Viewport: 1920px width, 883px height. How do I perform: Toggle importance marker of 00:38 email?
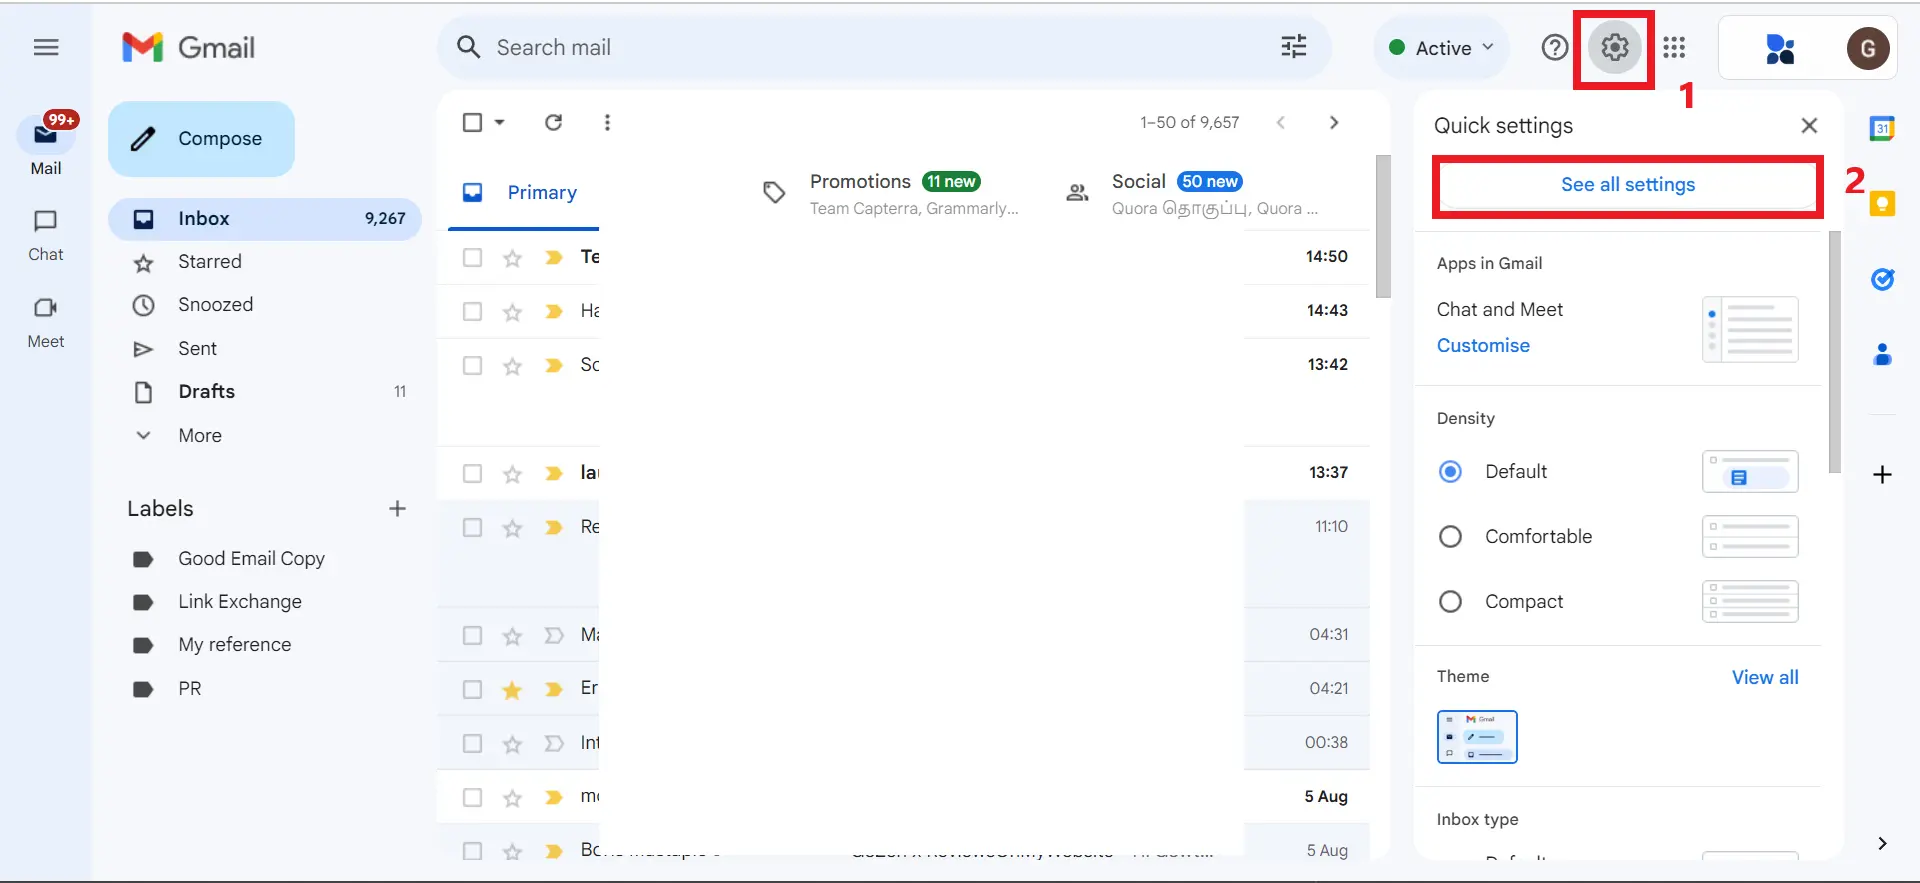point(553,743)
